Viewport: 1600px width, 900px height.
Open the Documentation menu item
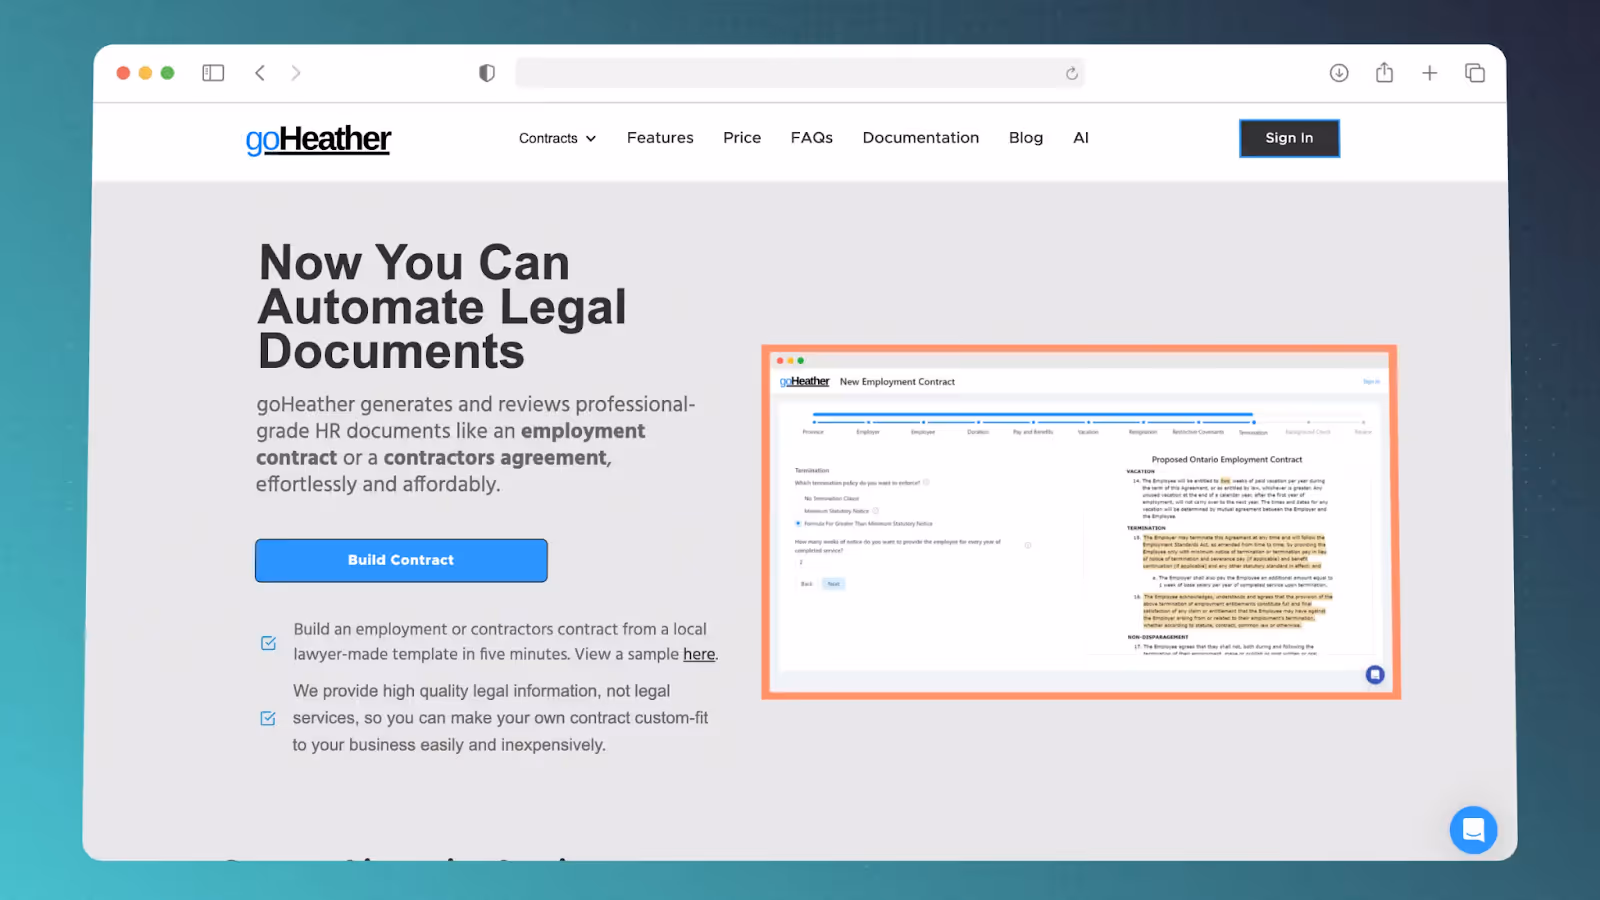point(921,138)
